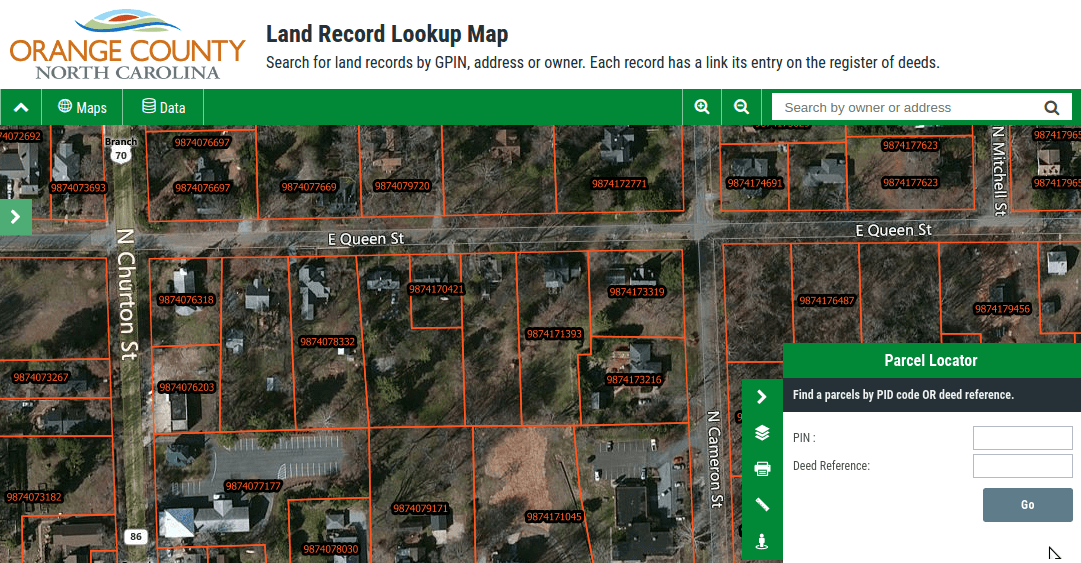Click the search magnifier icon
This screenshot has width=1081, height=563.
pos(1051,108)
